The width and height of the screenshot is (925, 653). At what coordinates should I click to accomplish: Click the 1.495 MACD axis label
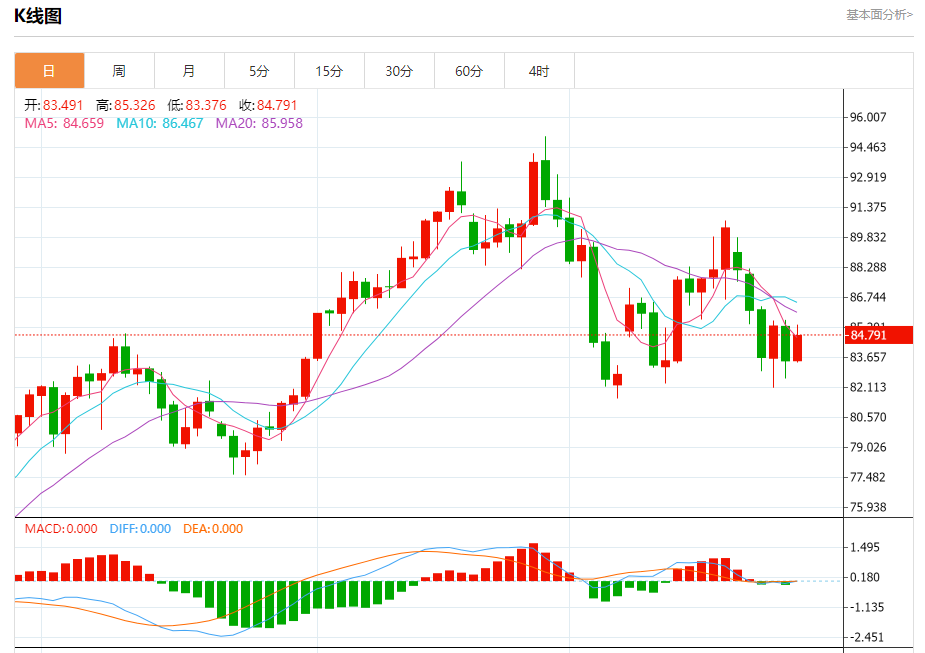(864, 547)
